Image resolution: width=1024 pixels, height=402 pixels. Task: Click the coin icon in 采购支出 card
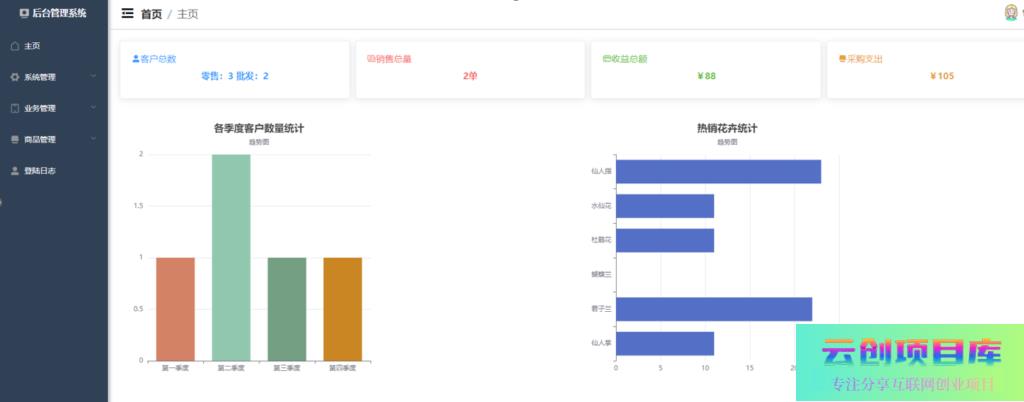tap(842, 59)
